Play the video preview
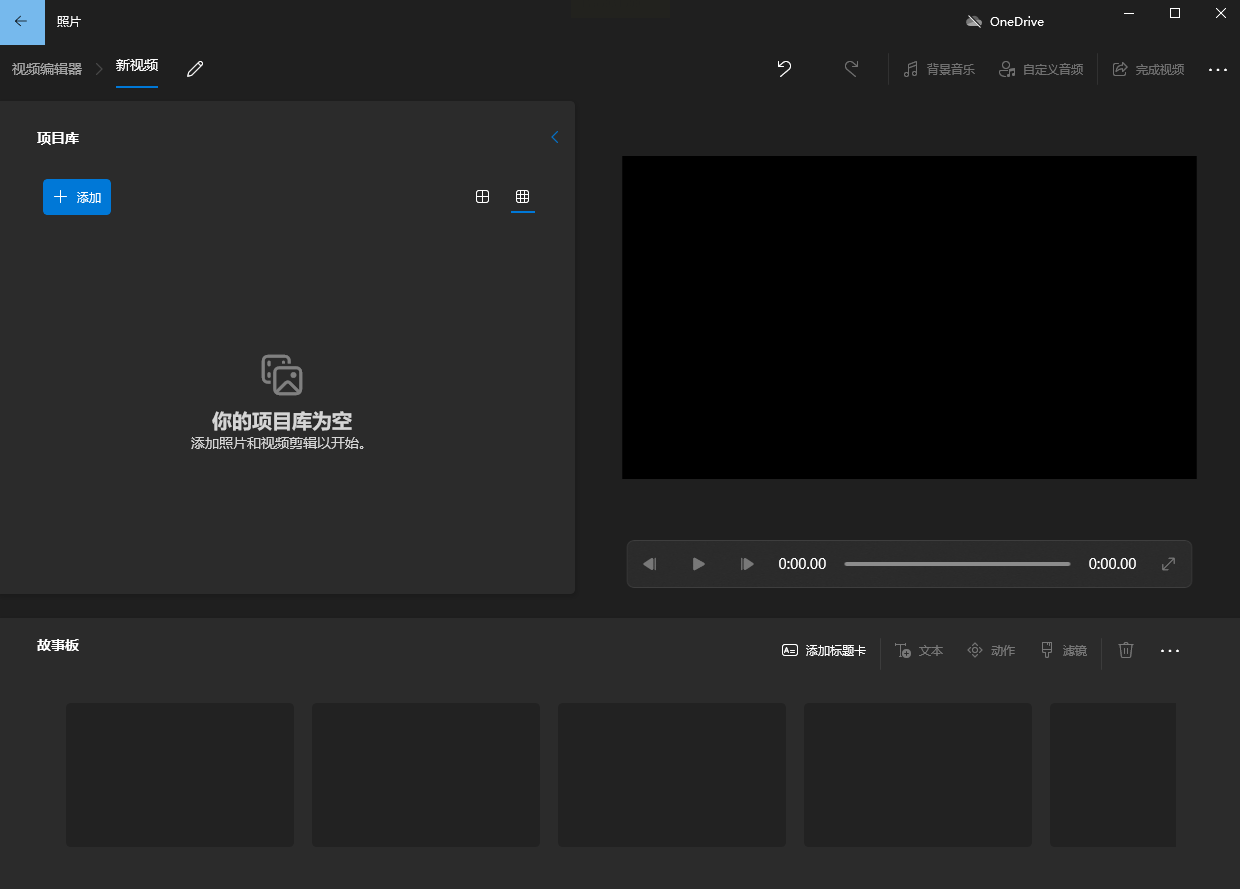 coord(699,564)
